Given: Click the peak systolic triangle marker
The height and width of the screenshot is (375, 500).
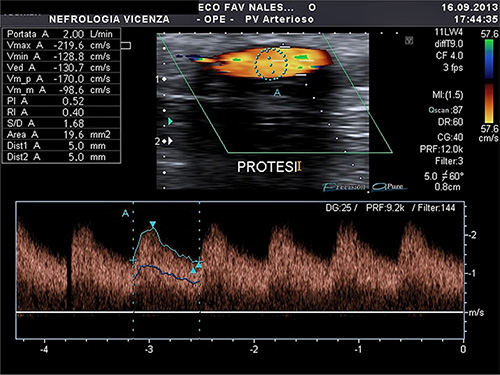Looking at the screenshot, I should point(153,224).
